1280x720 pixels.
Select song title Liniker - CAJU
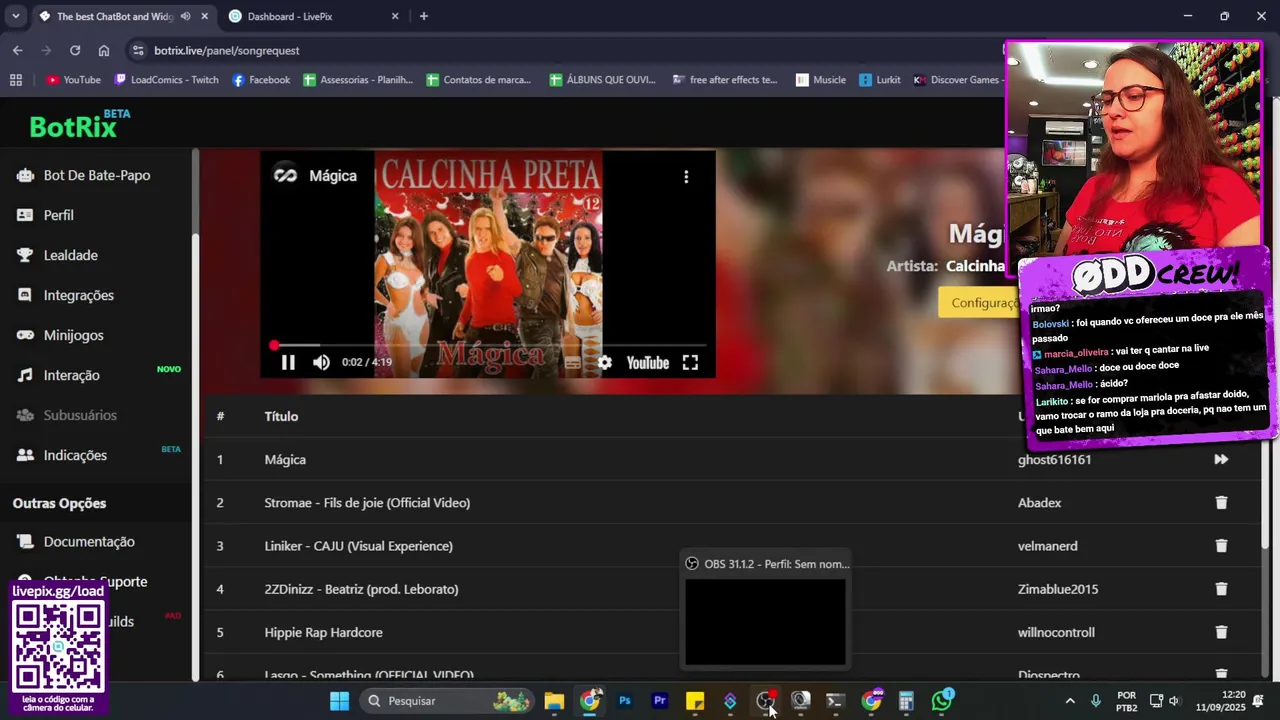358,546
